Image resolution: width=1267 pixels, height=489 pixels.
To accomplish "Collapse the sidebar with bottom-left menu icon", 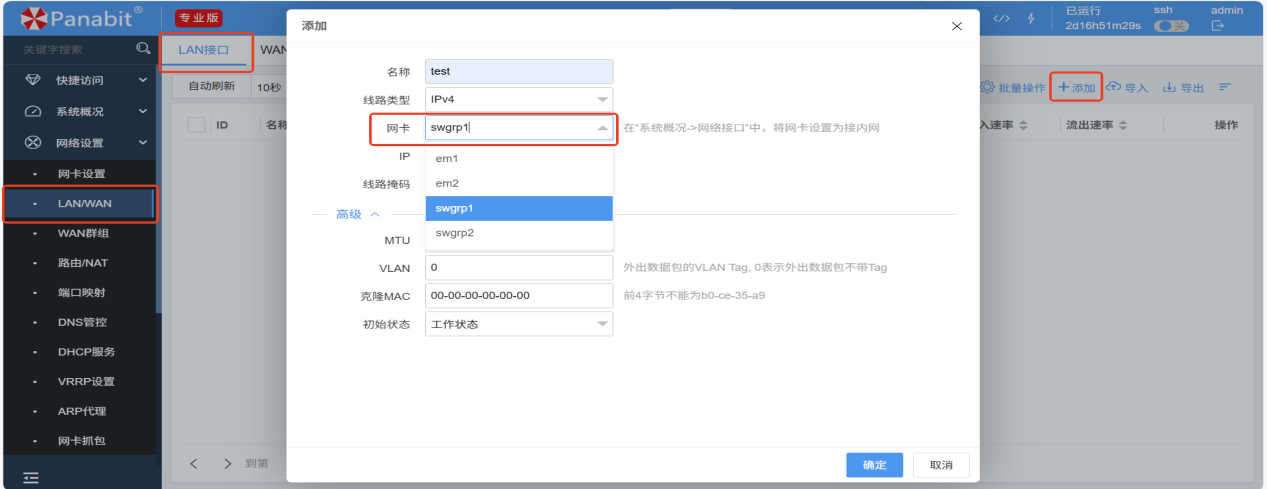I will (31, 478).
